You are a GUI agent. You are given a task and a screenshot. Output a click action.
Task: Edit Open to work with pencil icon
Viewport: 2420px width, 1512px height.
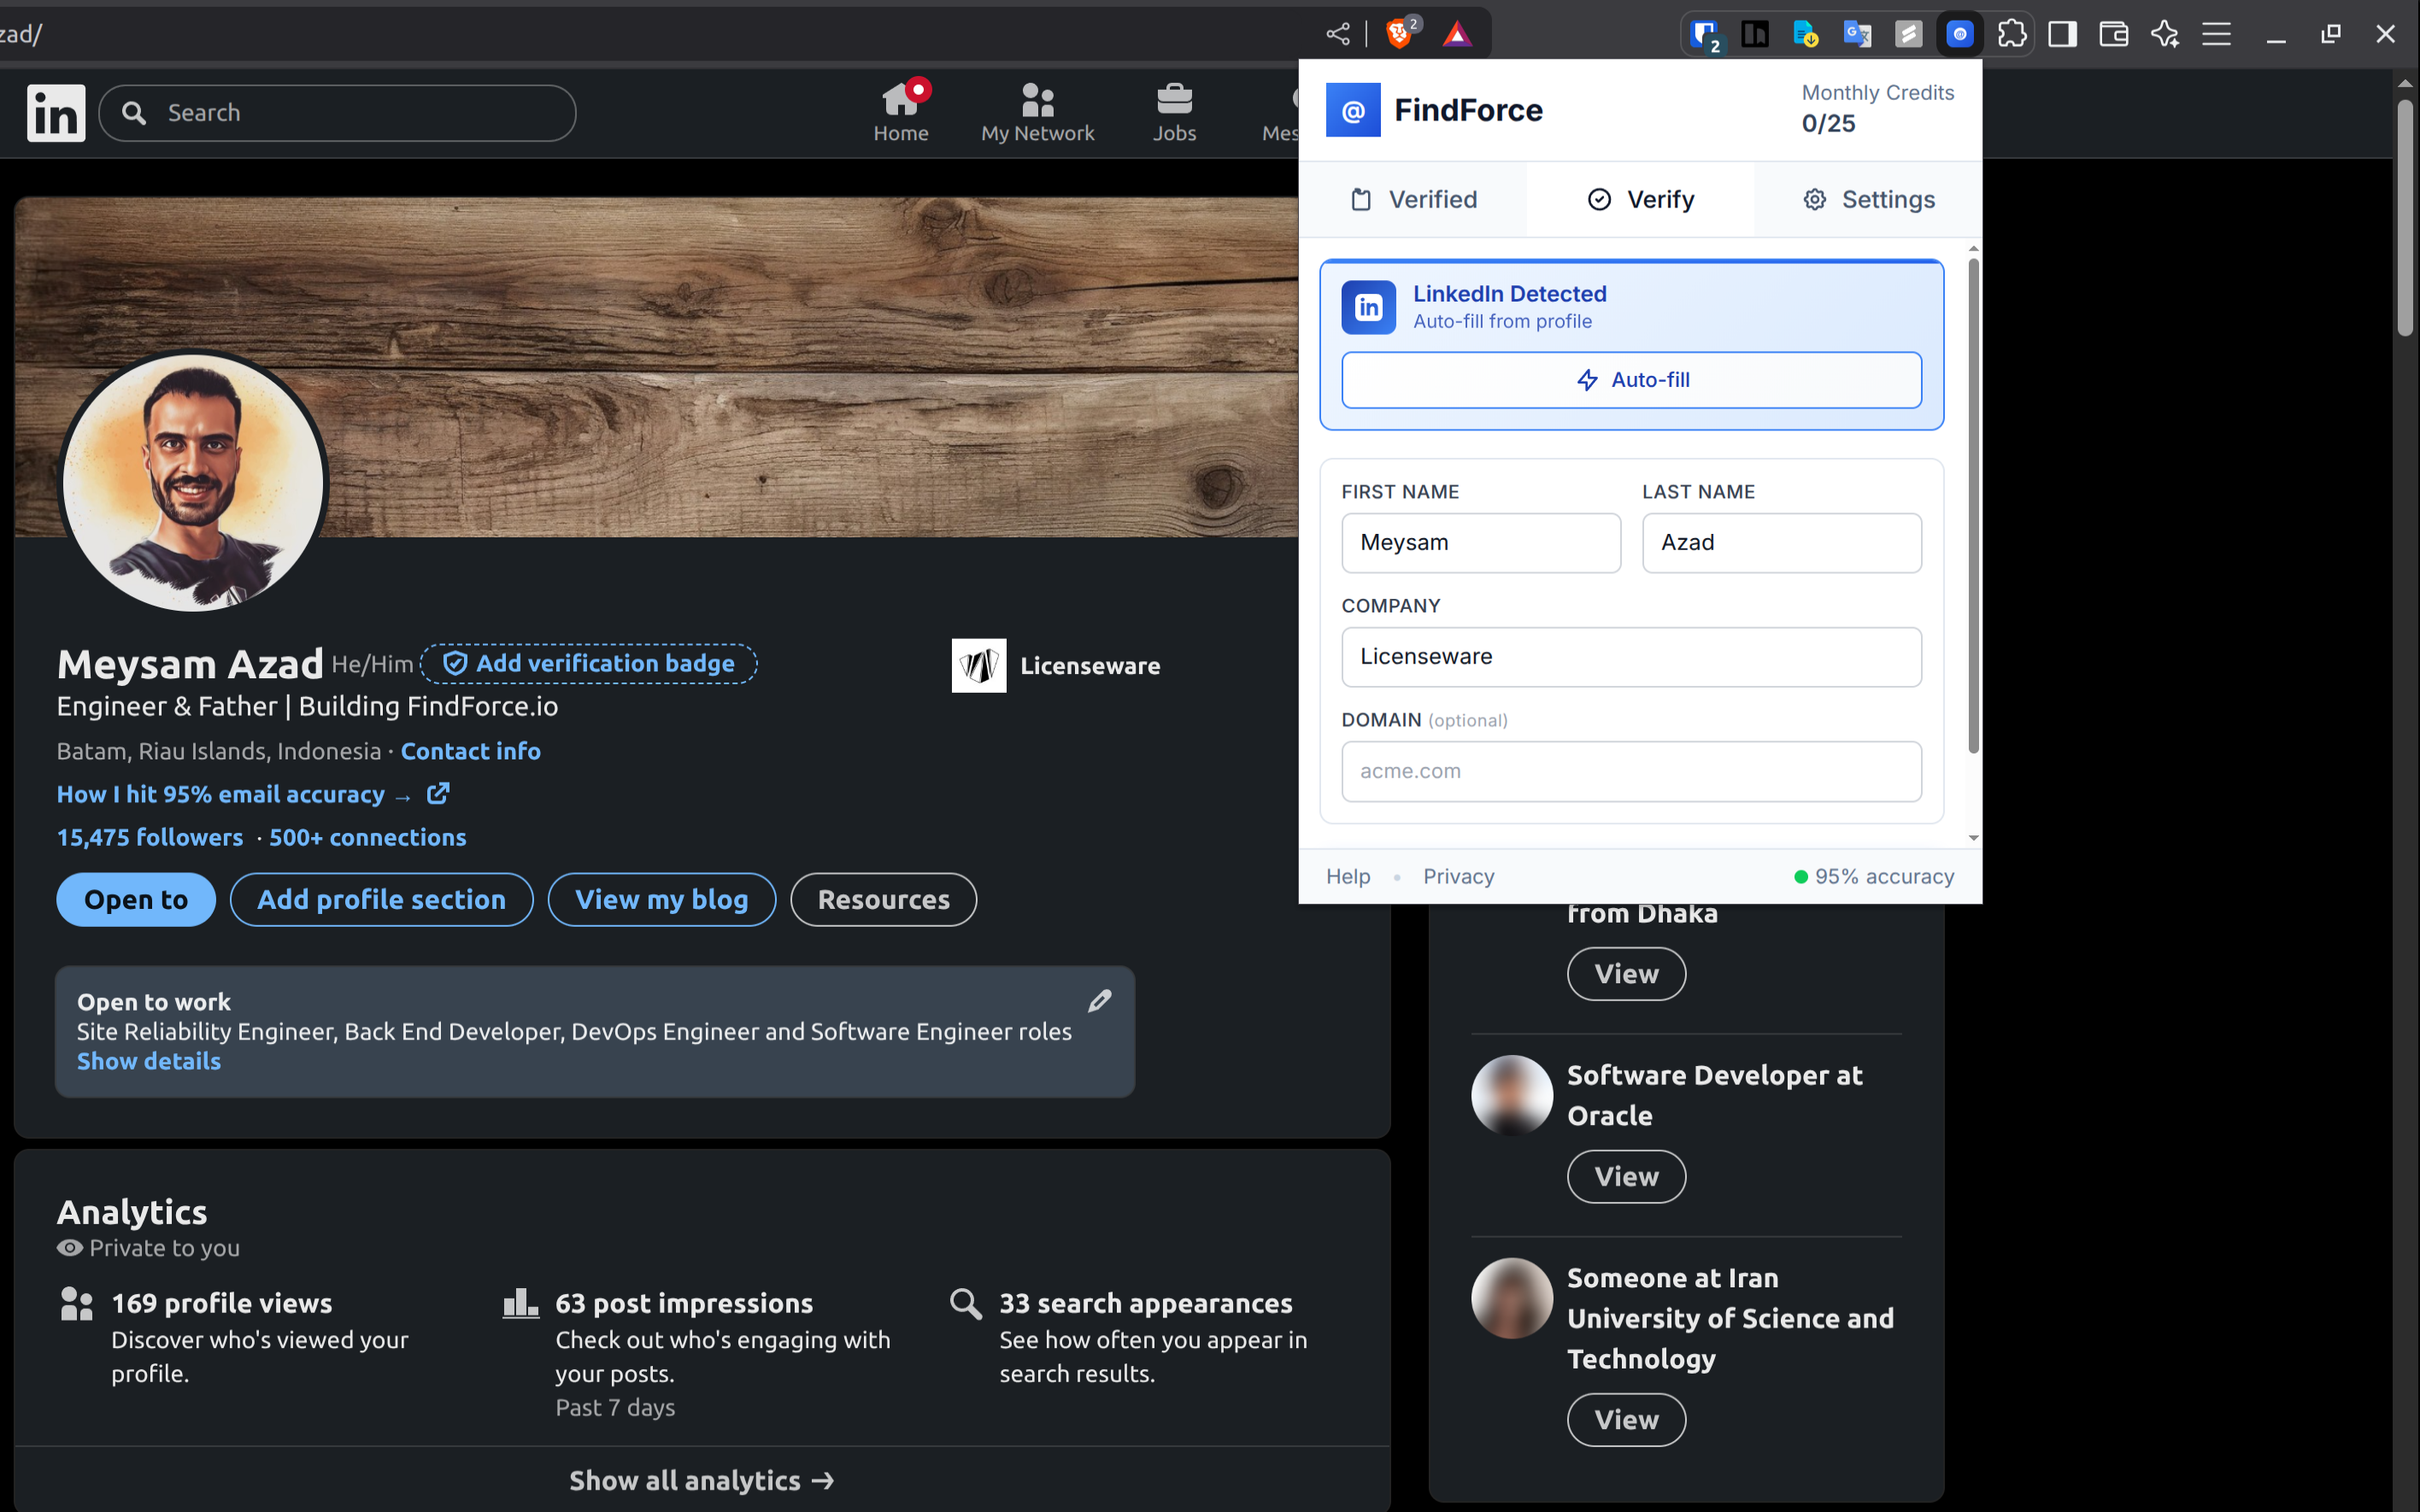(1099, 1001)
